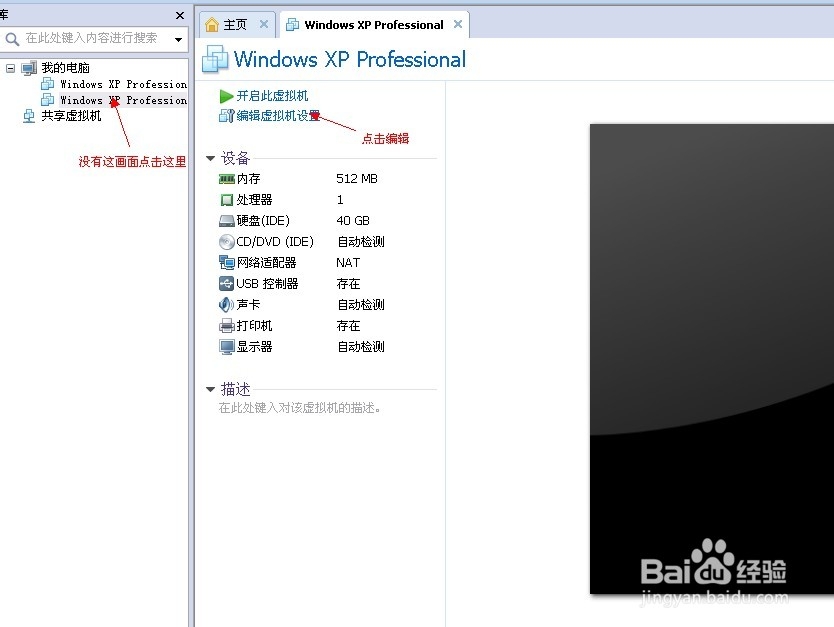Viewport: 834px width, 627px height.
Task: Select 我的电脑 label in library tree
Action: point(65,68)
